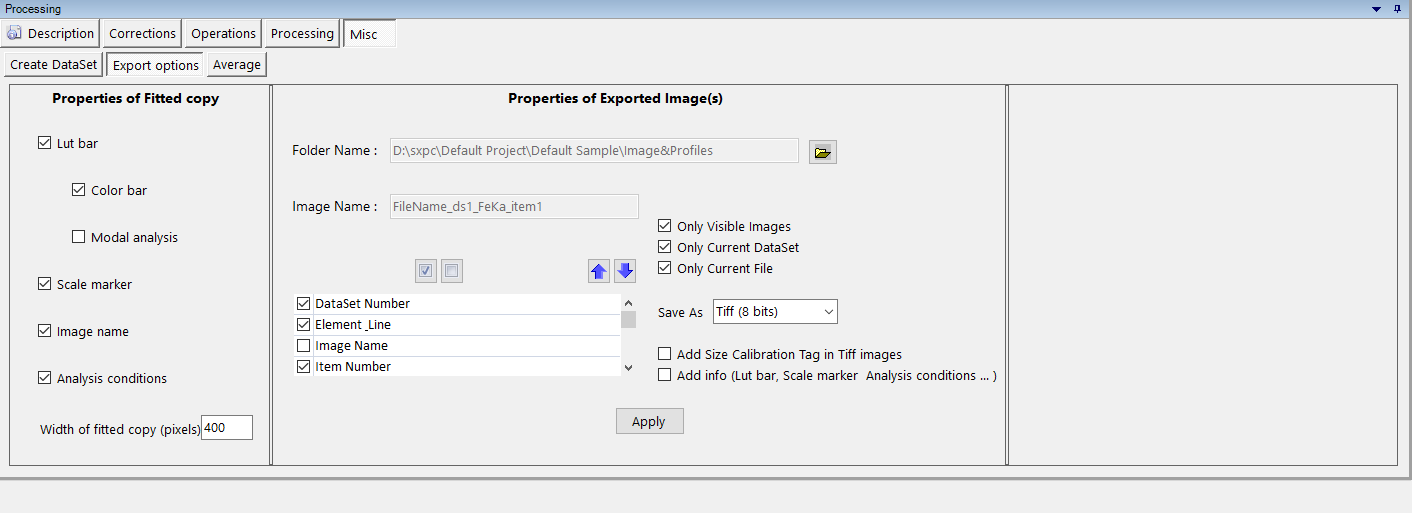Switch to the Corrections tab
This screenshot has height=513, width=1412.
click(x=142, y=34)
